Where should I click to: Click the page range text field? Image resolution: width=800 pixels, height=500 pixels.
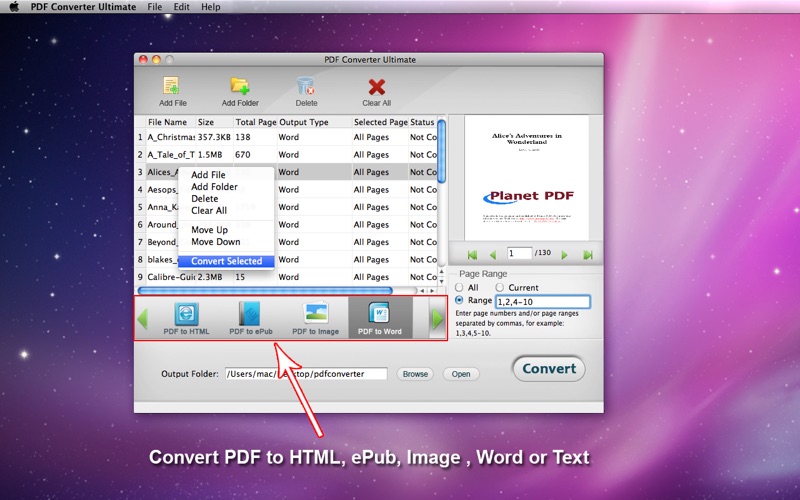pyautogui.click(x=543, y=302)
